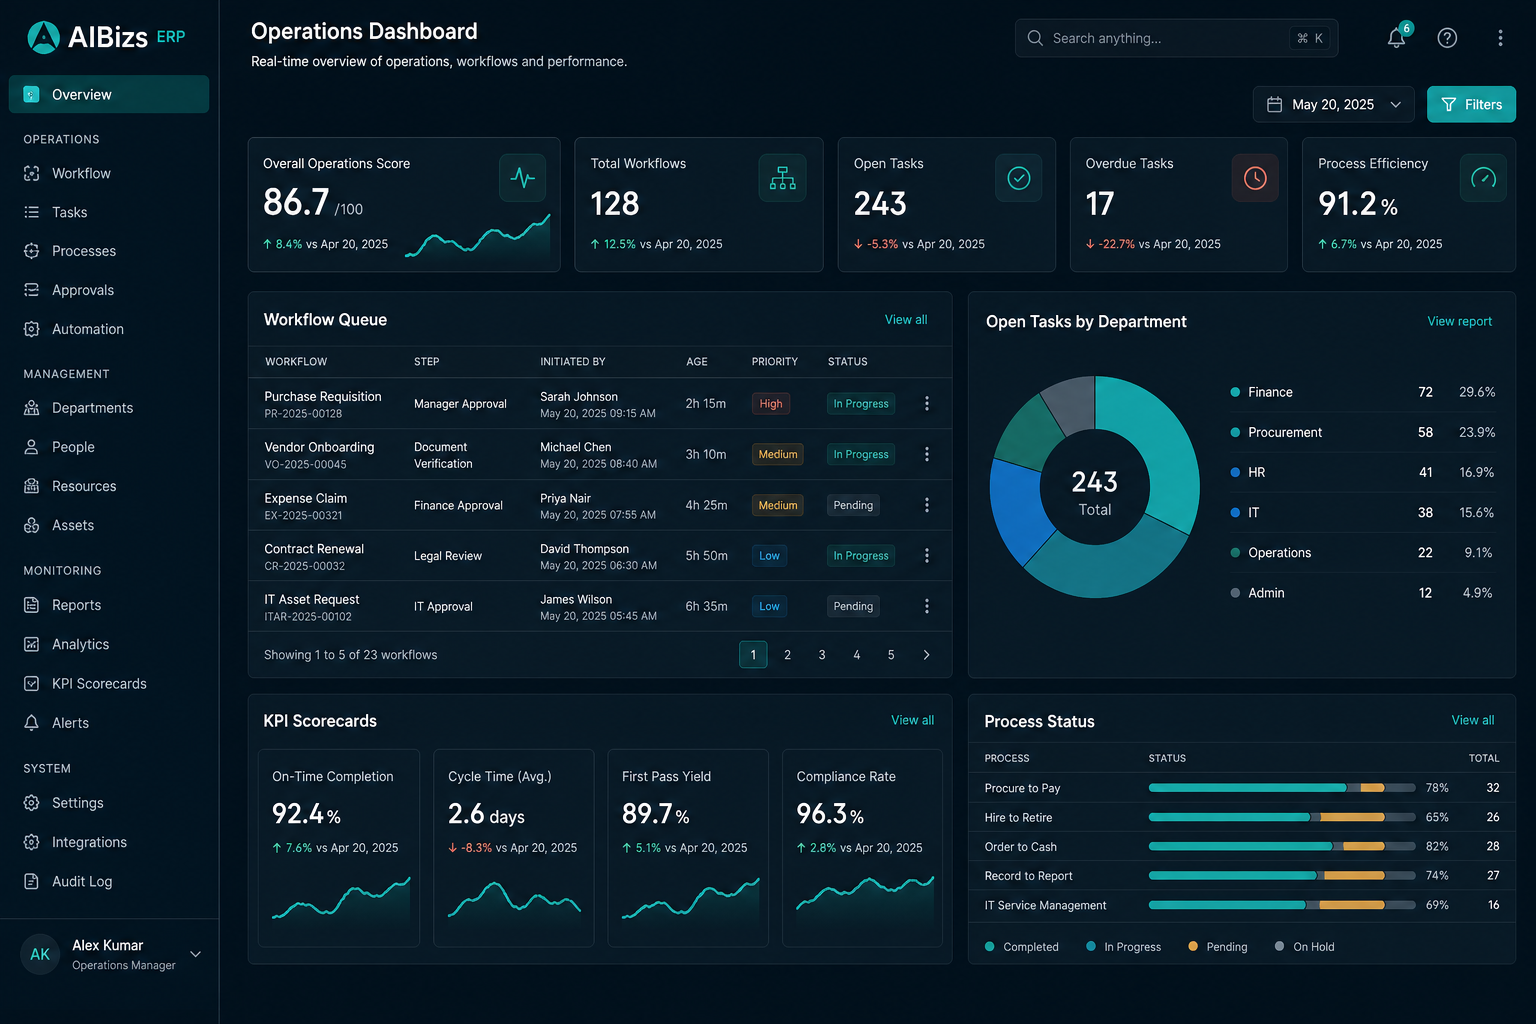Image resolution: width=1536 pixels, height=1024 pixels.
Task: Expand the Alex Kumar user menu chevron
Action: (196, 954)
